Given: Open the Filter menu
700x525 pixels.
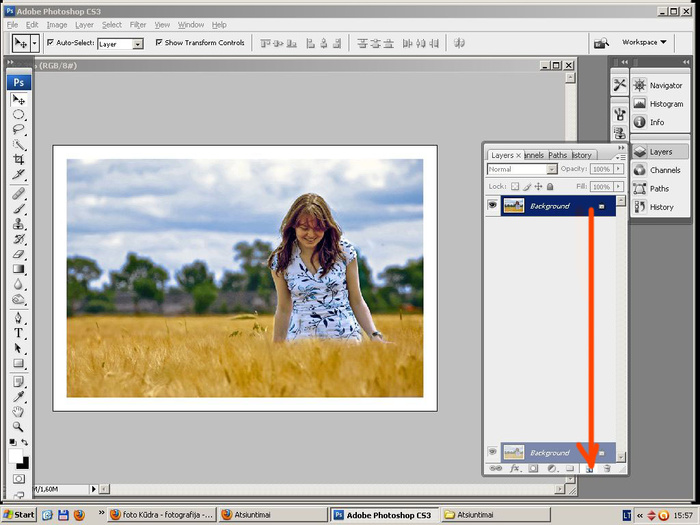Looking at the screenshot, I should (137, 25).
